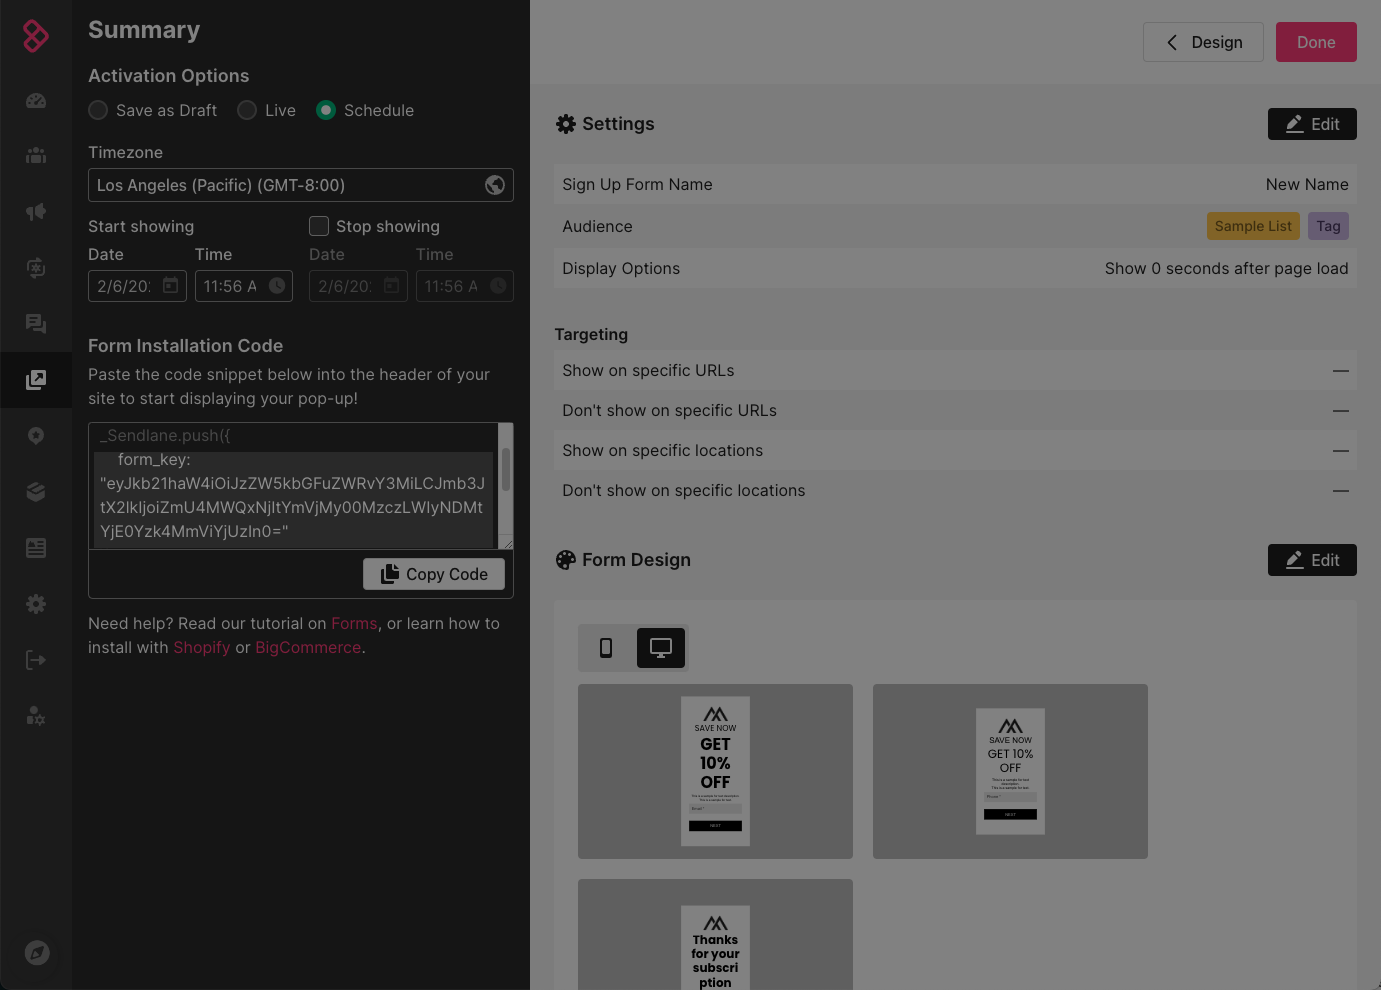Screen dimensions: 1381x990
Task: Click the Done button
Action: click(1316, 42)
